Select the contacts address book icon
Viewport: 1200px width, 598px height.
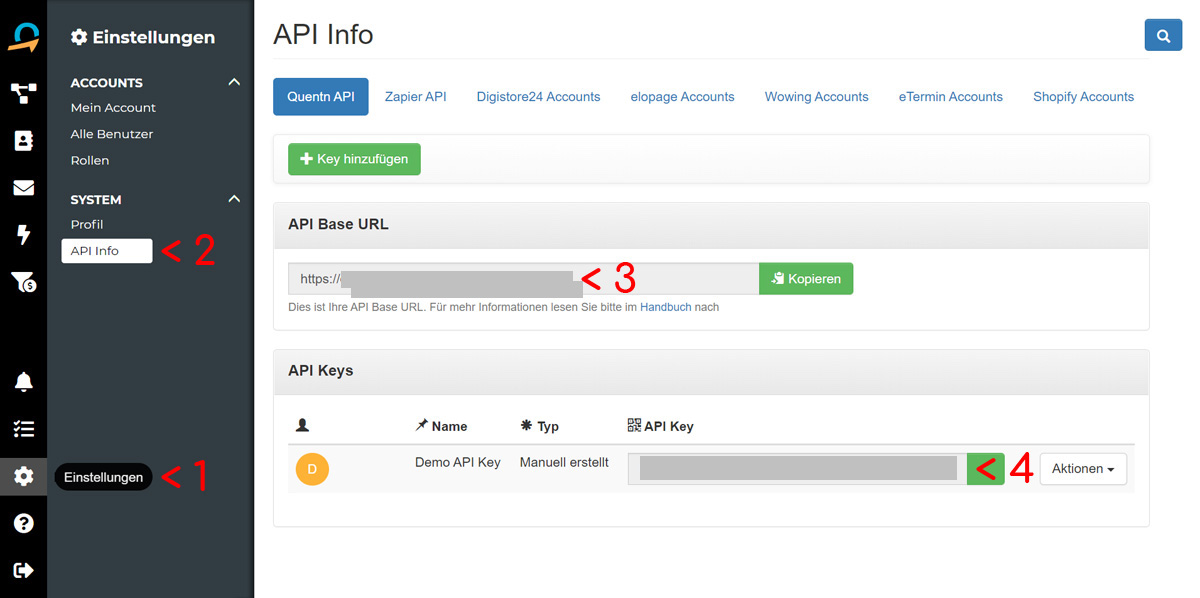coord(22,140)
